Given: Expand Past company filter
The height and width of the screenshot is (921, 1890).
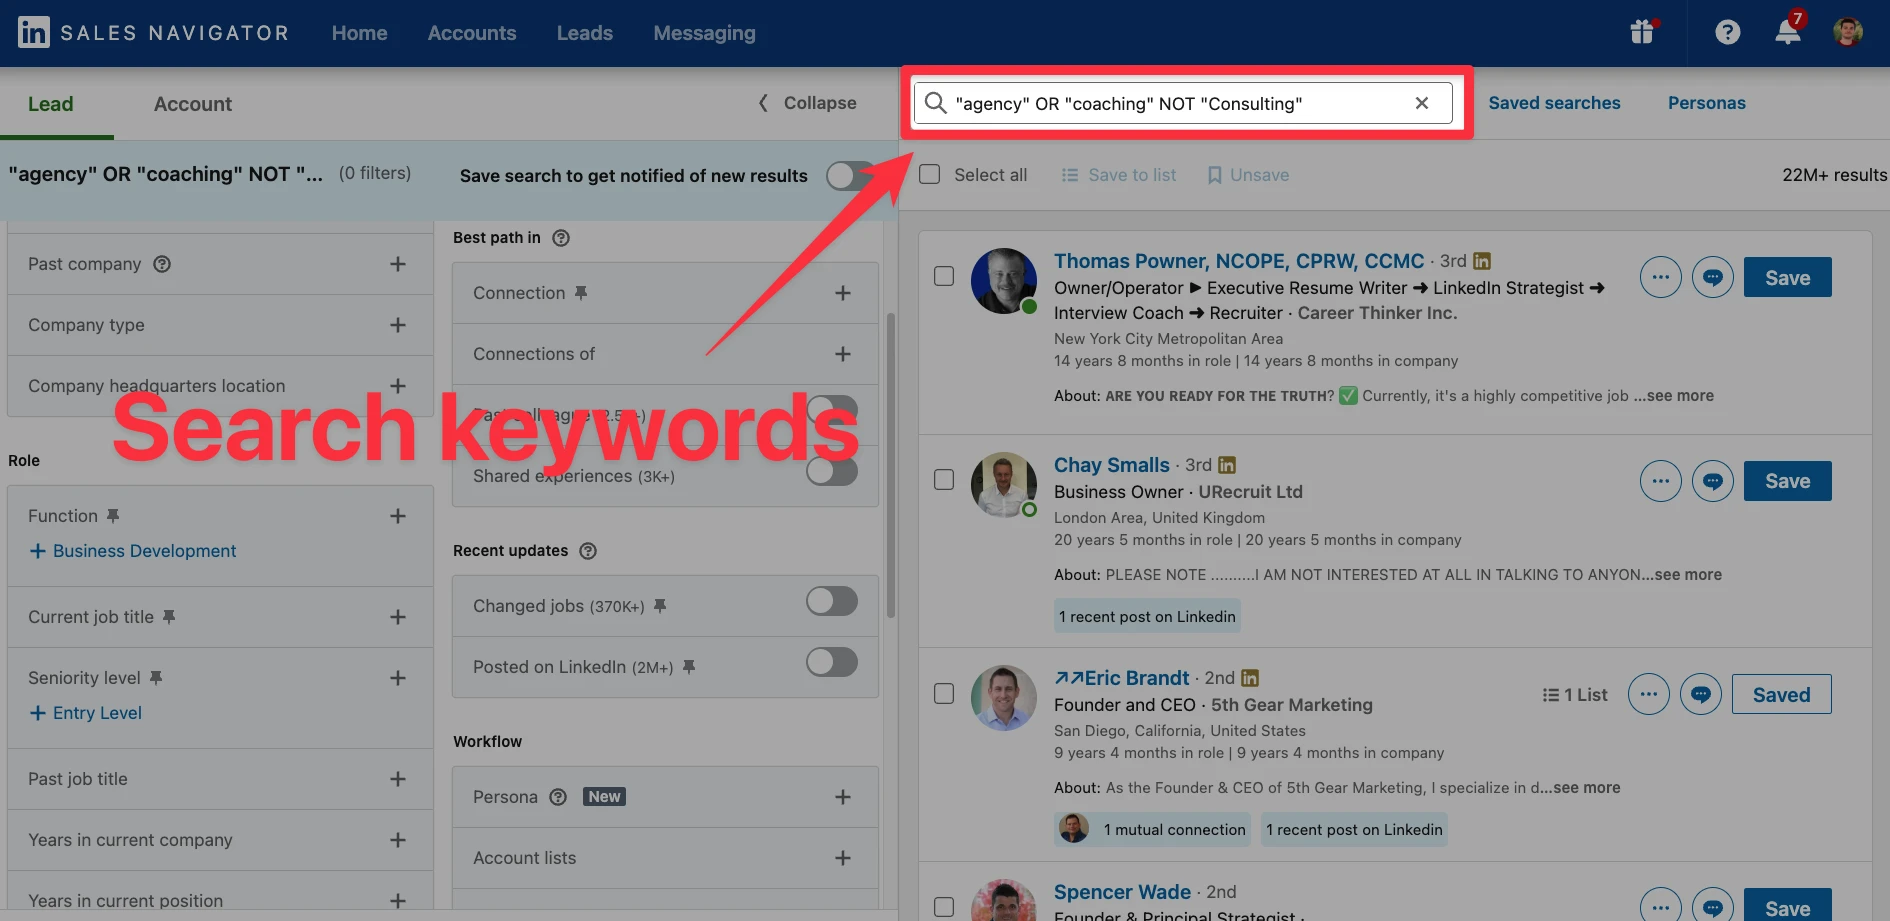Looking at the screenshot, I should click(398, 264).
